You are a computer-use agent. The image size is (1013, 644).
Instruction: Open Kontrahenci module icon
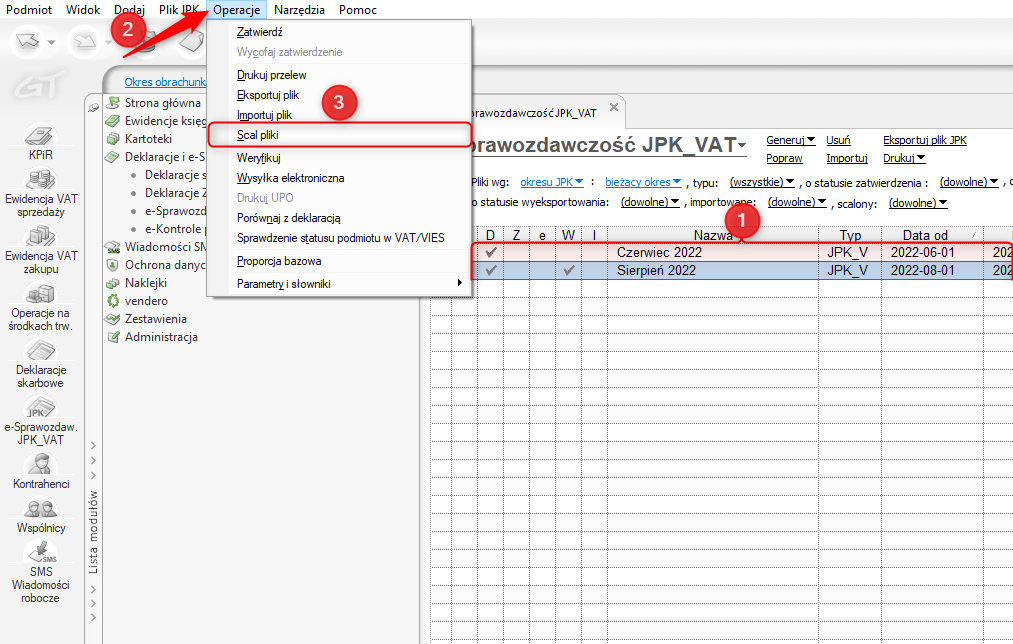point(41,472)
